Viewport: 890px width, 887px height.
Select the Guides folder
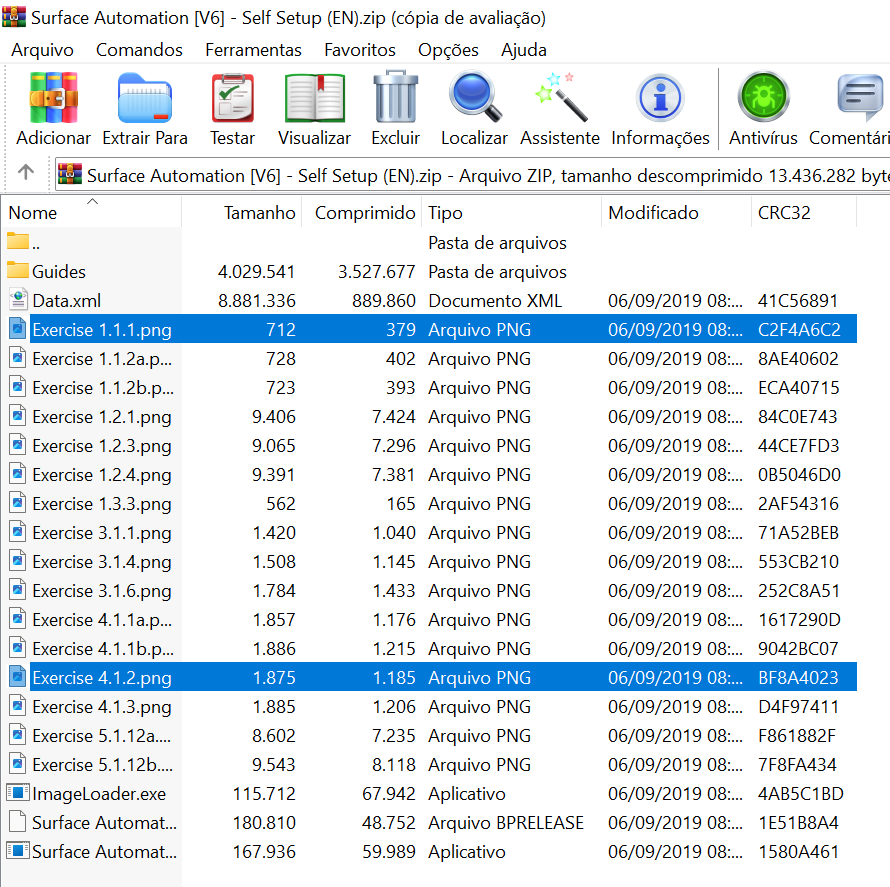point(59,272)
